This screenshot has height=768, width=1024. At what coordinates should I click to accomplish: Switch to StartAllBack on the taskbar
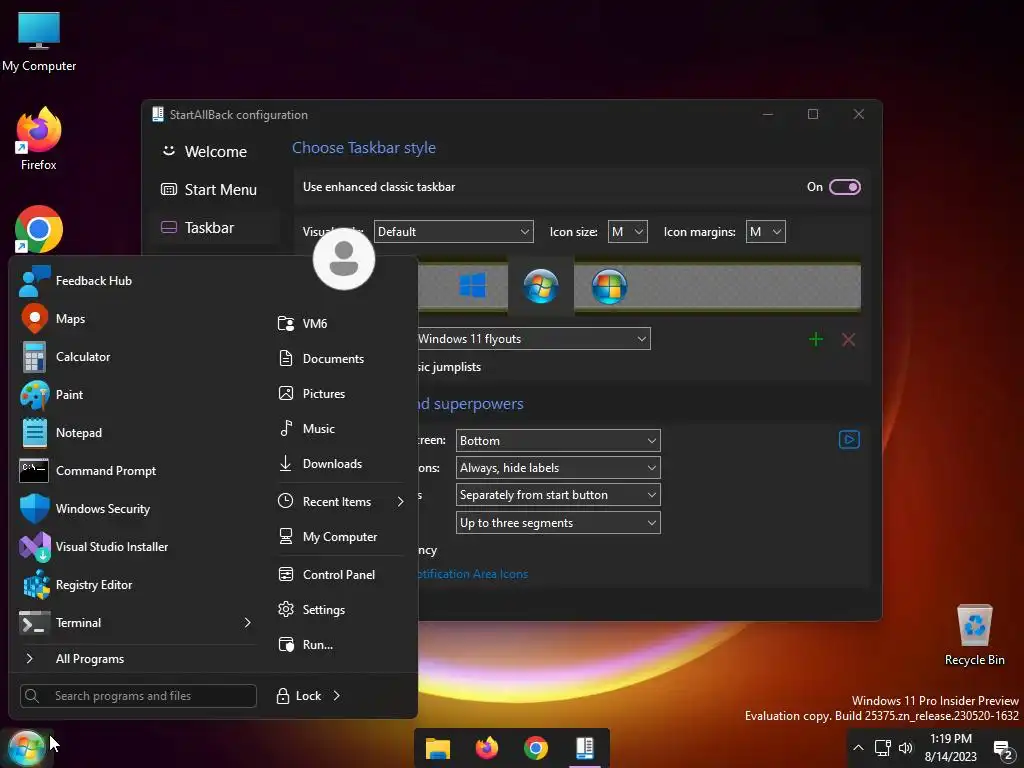point(584,748)
